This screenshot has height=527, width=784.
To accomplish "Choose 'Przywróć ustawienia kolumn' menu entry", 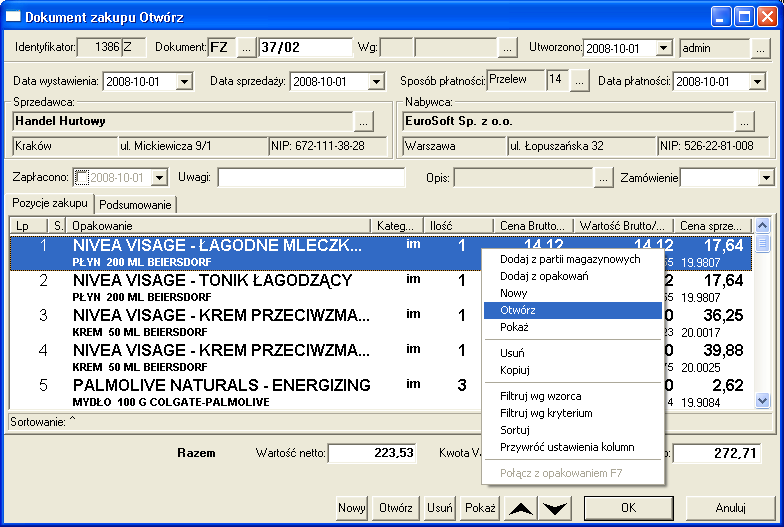I will click(573, 447).
